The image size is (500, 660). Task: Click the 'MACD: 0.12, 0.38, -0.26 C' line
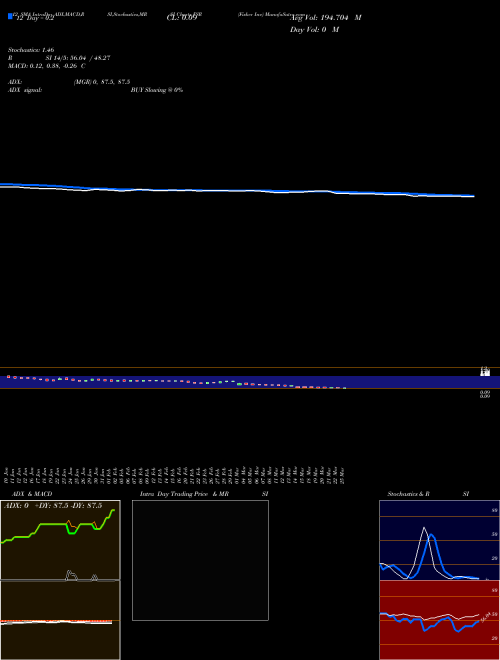[x=47, y=66]
